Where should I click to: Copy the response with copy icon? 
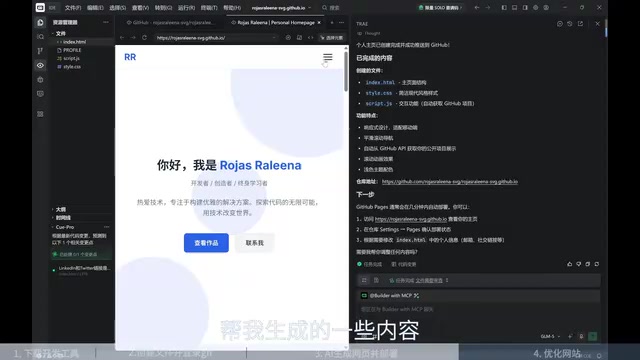(588, 264)
